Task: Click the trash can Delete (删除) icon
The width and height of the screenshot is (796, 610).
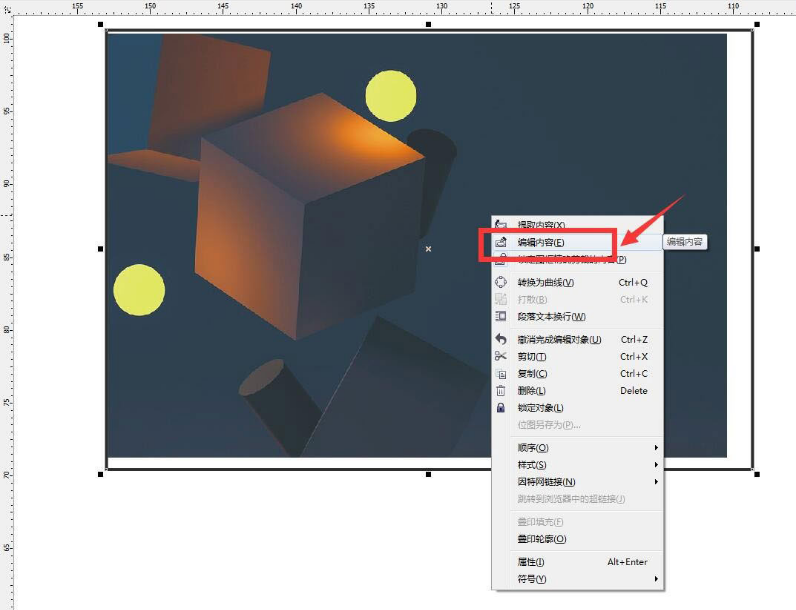Action: 501,391
